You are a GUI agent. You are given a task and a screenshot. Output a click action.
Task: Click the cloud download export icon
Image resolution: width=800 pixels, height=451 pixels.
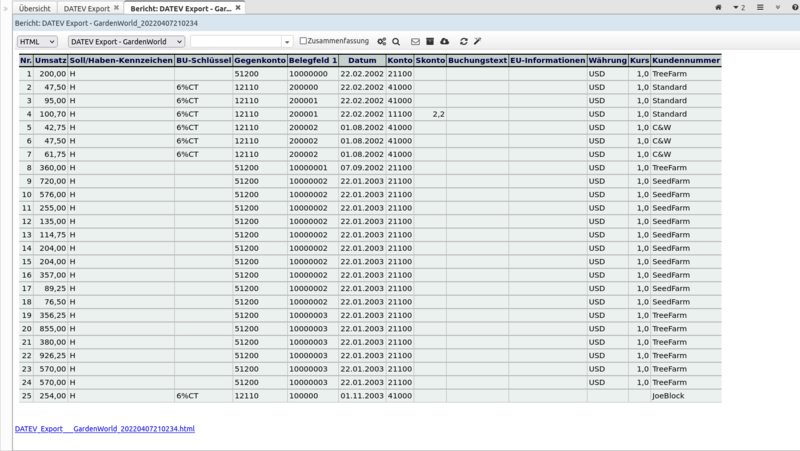pos(445,42)
